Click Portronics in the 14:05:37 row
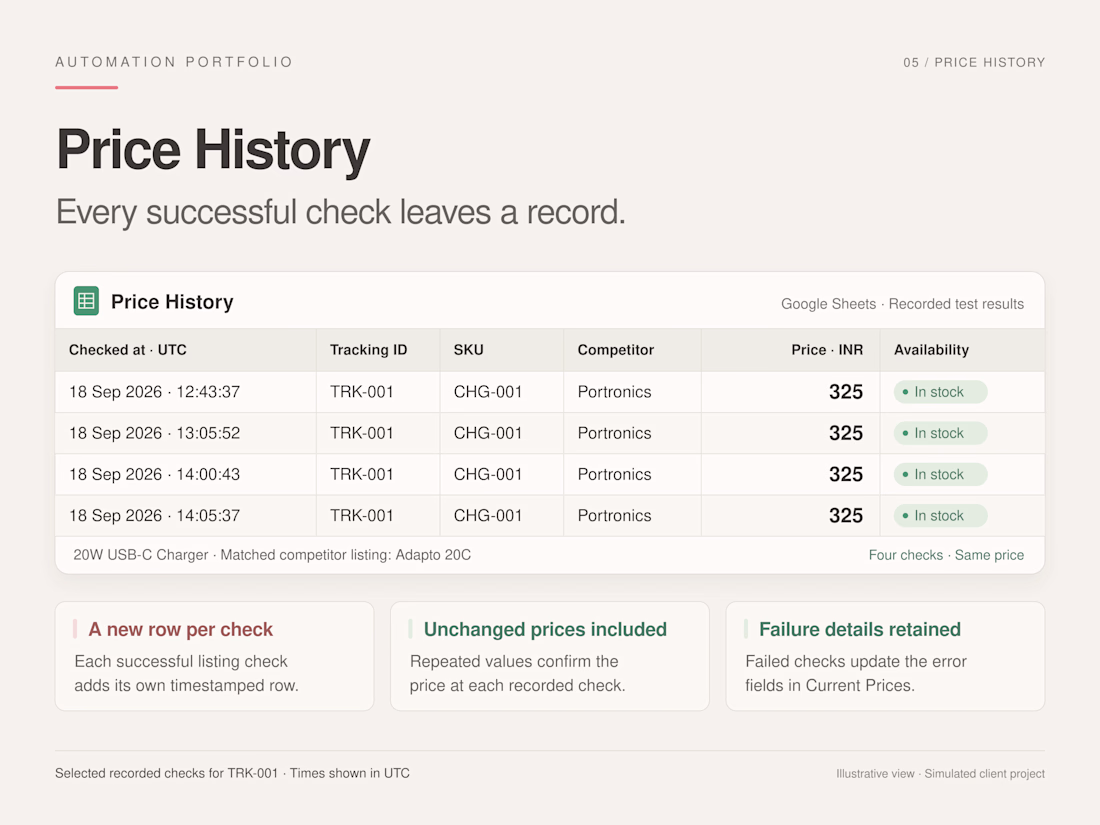This screenshot has height=825, width=1100. pos(615,516)
